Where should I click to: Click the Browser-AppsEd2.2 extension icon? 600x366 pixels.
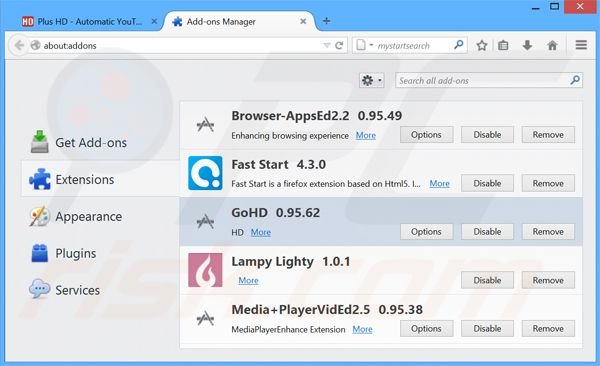205,124
